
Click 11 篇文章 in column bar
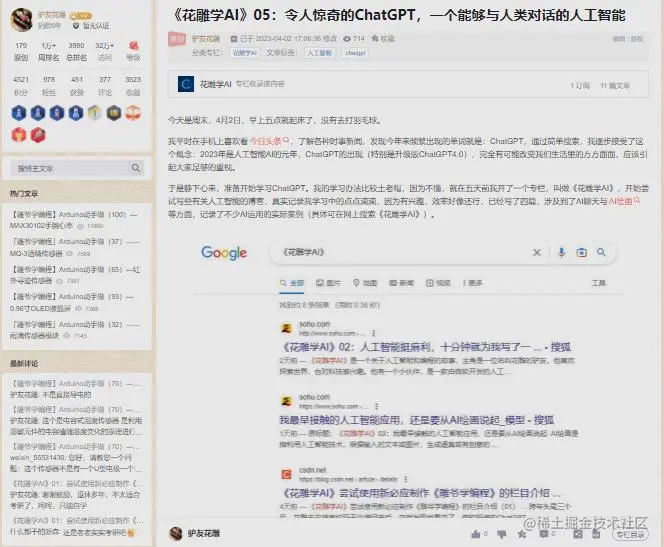coord(615,86)
